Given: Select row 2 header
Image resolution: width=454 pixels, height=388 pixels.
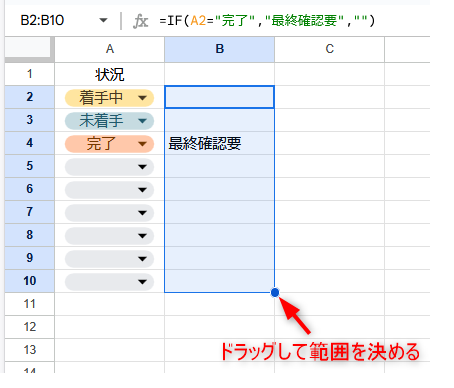Looking at the screenshot, I should 29,97.
